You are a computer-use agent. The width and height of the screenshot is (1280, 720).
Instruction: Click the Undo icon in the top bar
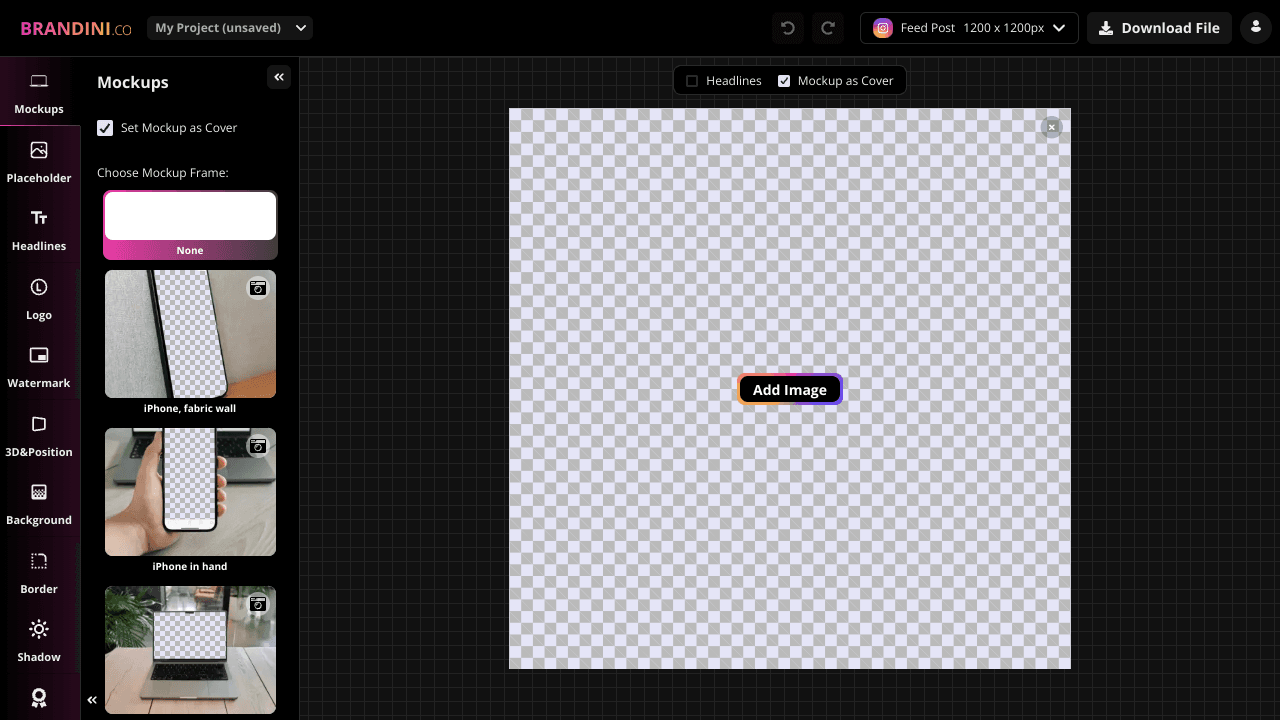787,27
